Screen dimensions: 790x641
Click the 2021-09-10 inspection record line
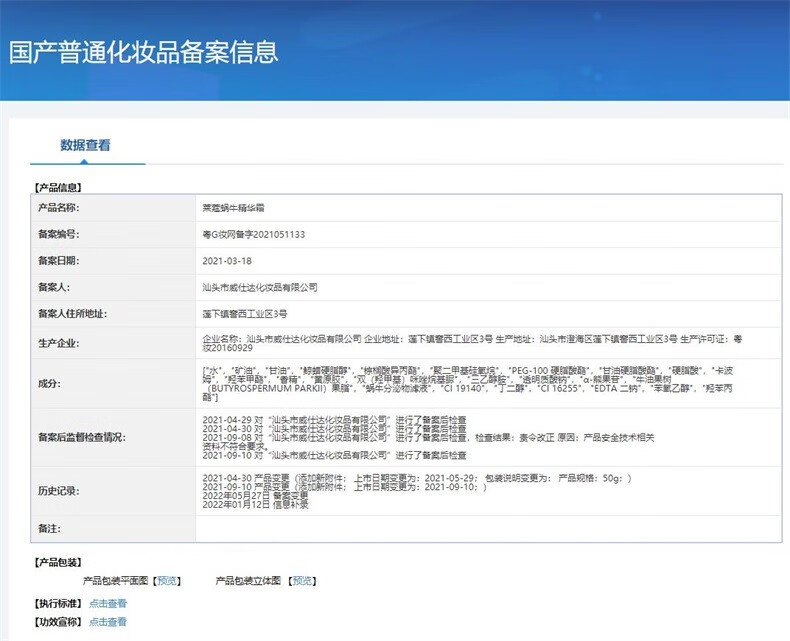click(x=335, y=455)
